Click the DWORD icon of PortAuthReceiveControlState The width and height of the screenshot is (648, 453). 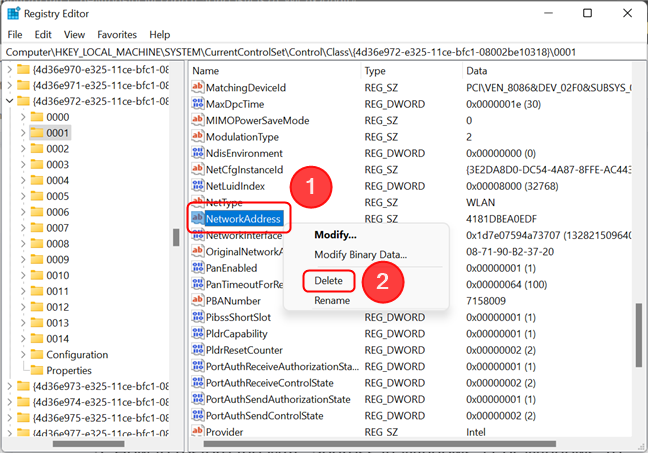[x=198, y=382]
